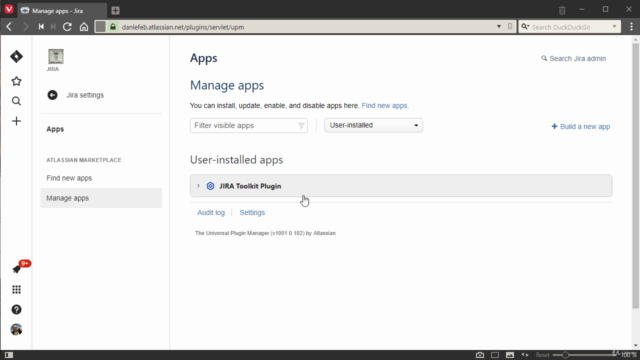Toggle the browser side panel
This screenshot has height=360, width=640.
coord(9,355)
